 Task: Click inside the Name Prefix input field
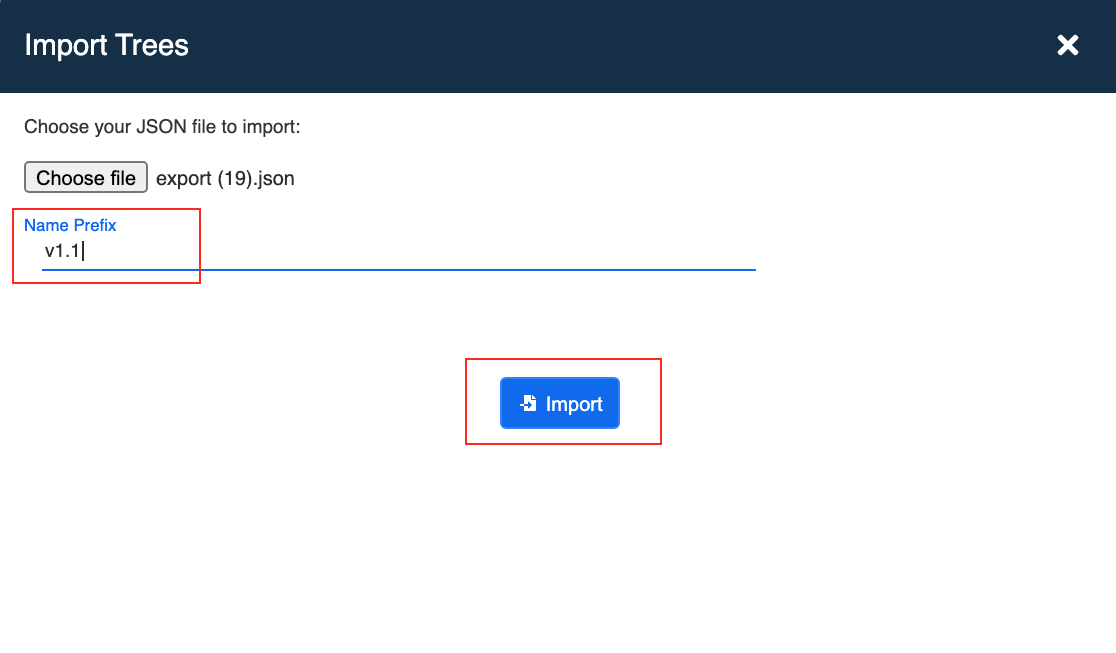tap(300, 251)
